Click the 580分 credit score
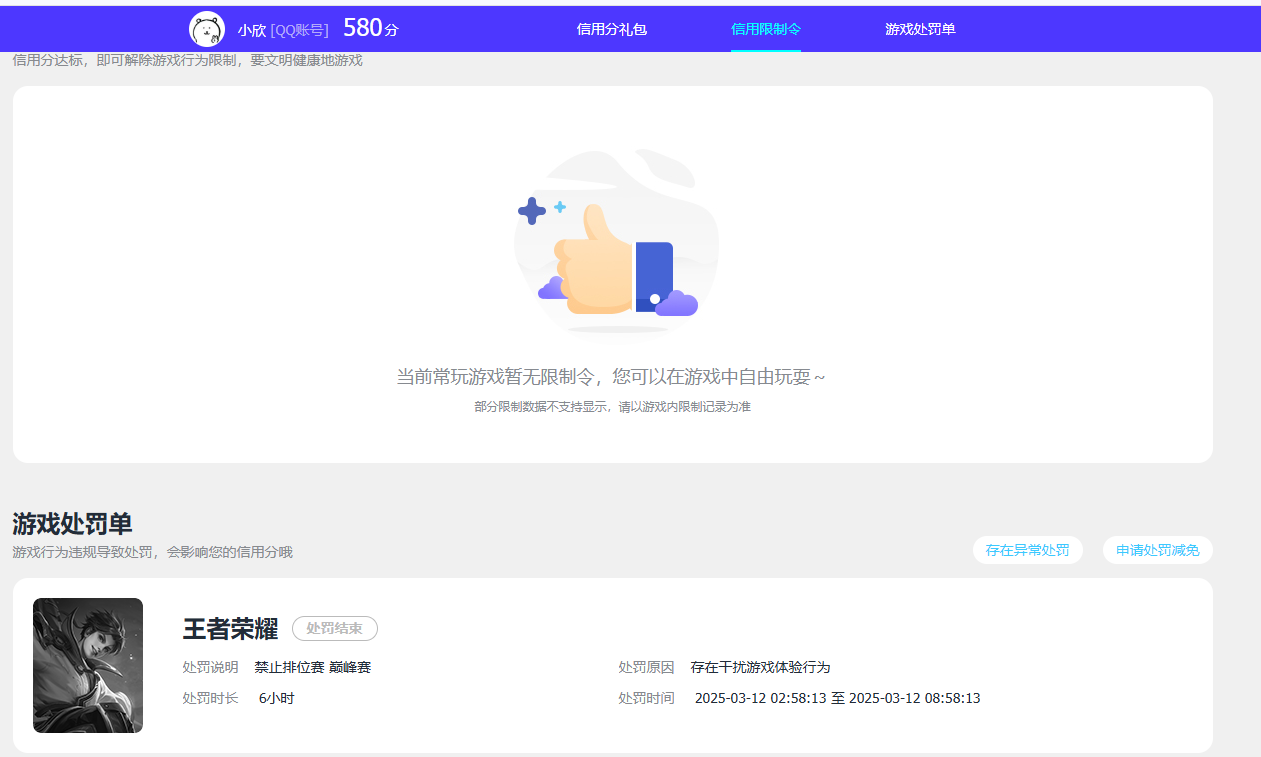1261x757 pixels. point(371,28)
